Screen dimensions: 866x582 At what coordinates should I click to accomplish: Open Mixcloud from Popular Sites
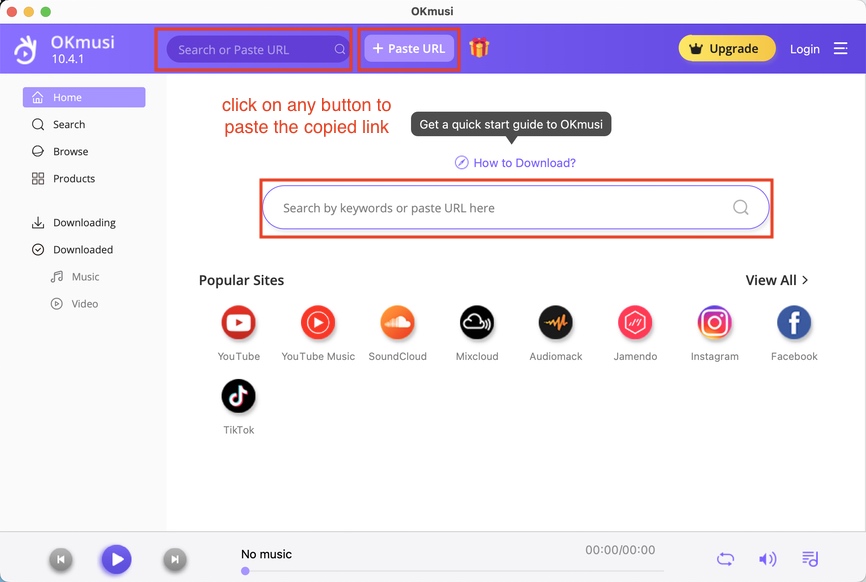point(476,323)
